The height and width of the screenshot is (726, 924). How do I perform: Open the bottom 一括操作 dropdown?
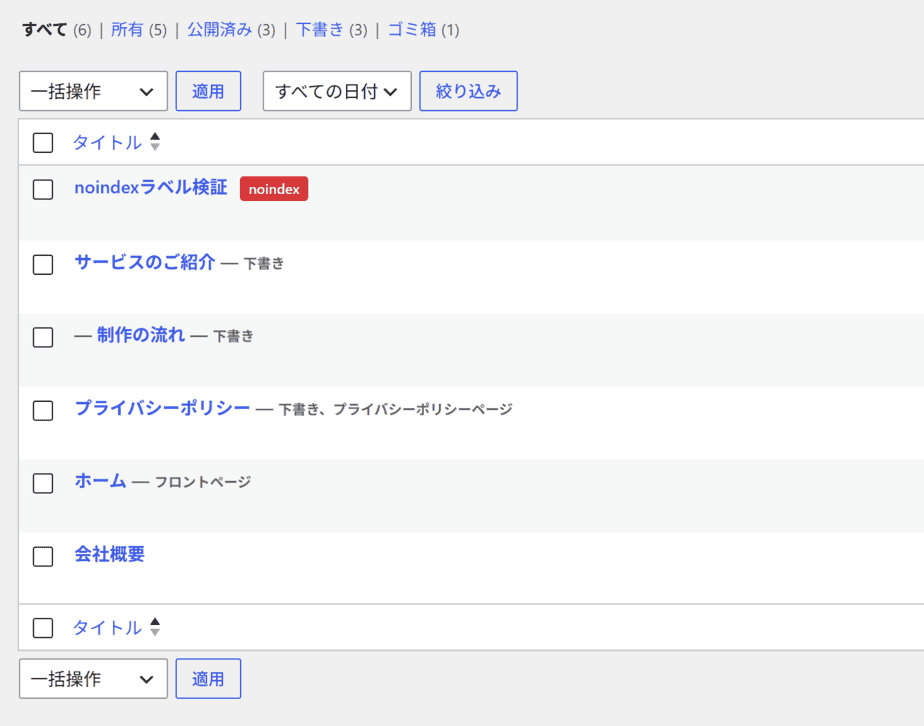(x=93, y=679)
